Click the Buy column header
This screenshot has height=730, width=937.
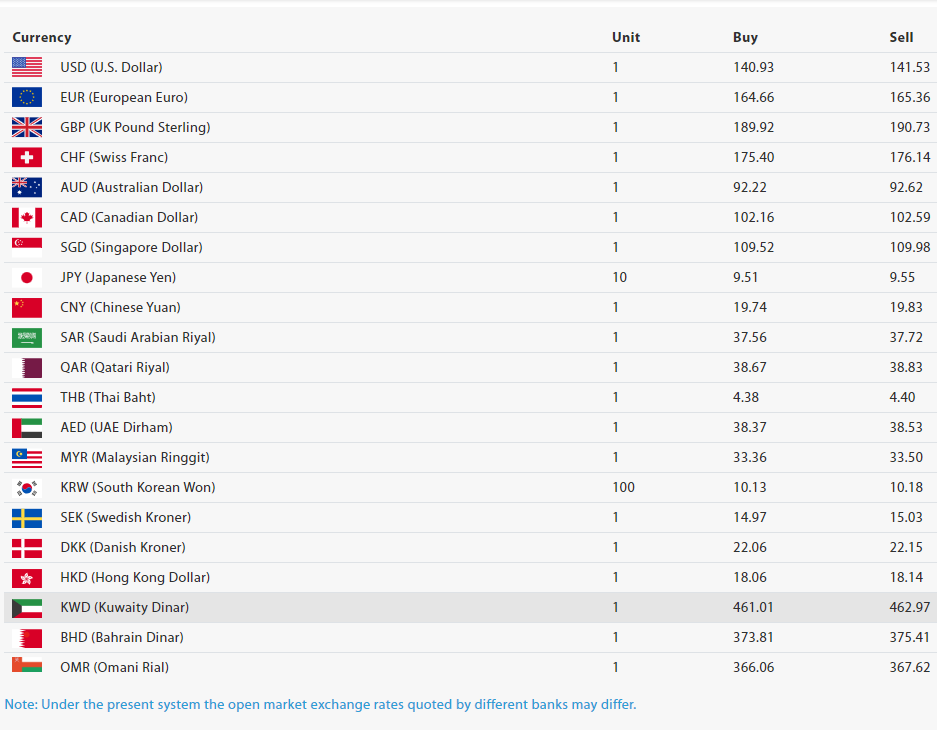click(745, 37)
